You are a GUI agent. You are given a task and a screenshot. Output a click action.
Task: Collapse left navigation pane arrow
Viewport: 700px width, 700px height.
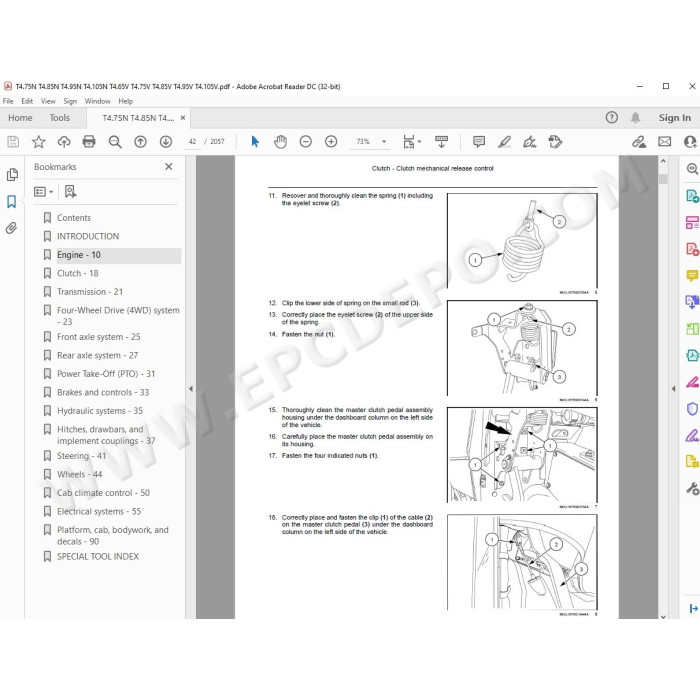click(191, 388)
